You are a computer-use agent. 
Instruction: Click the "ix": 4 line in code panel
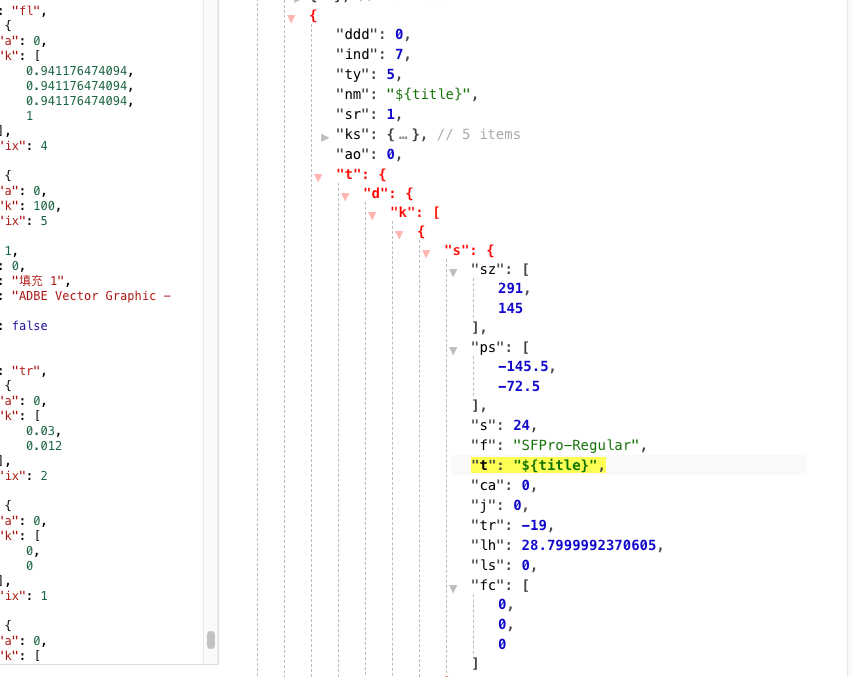(x=24, y=146)
